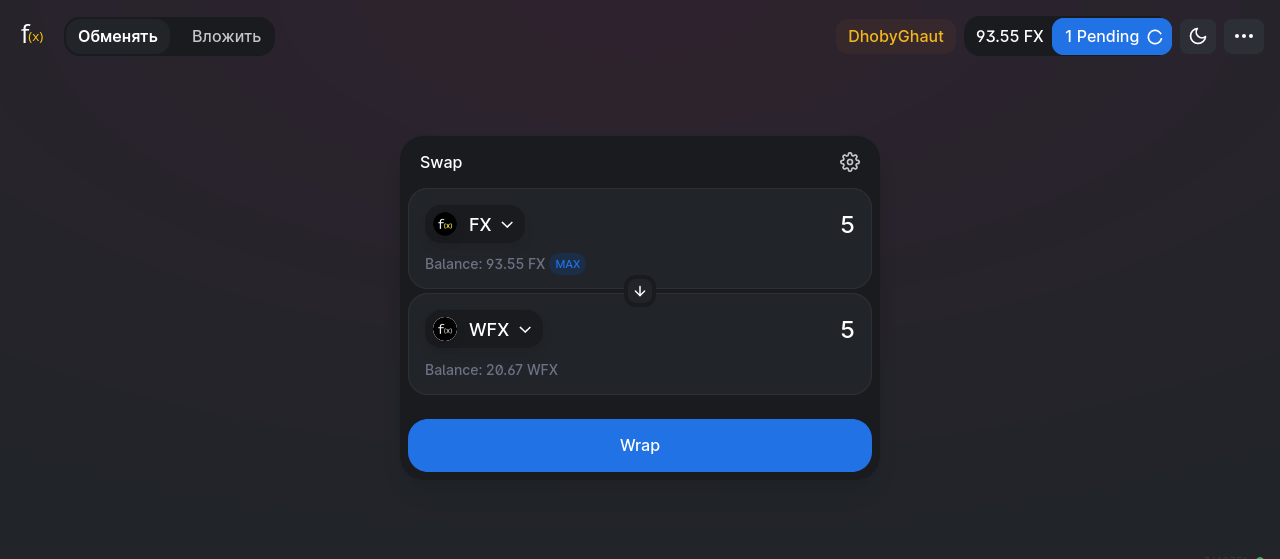View the 1 Pending transaction
The width and height of the screenshot is (1280, 559).
point(1112,37)
